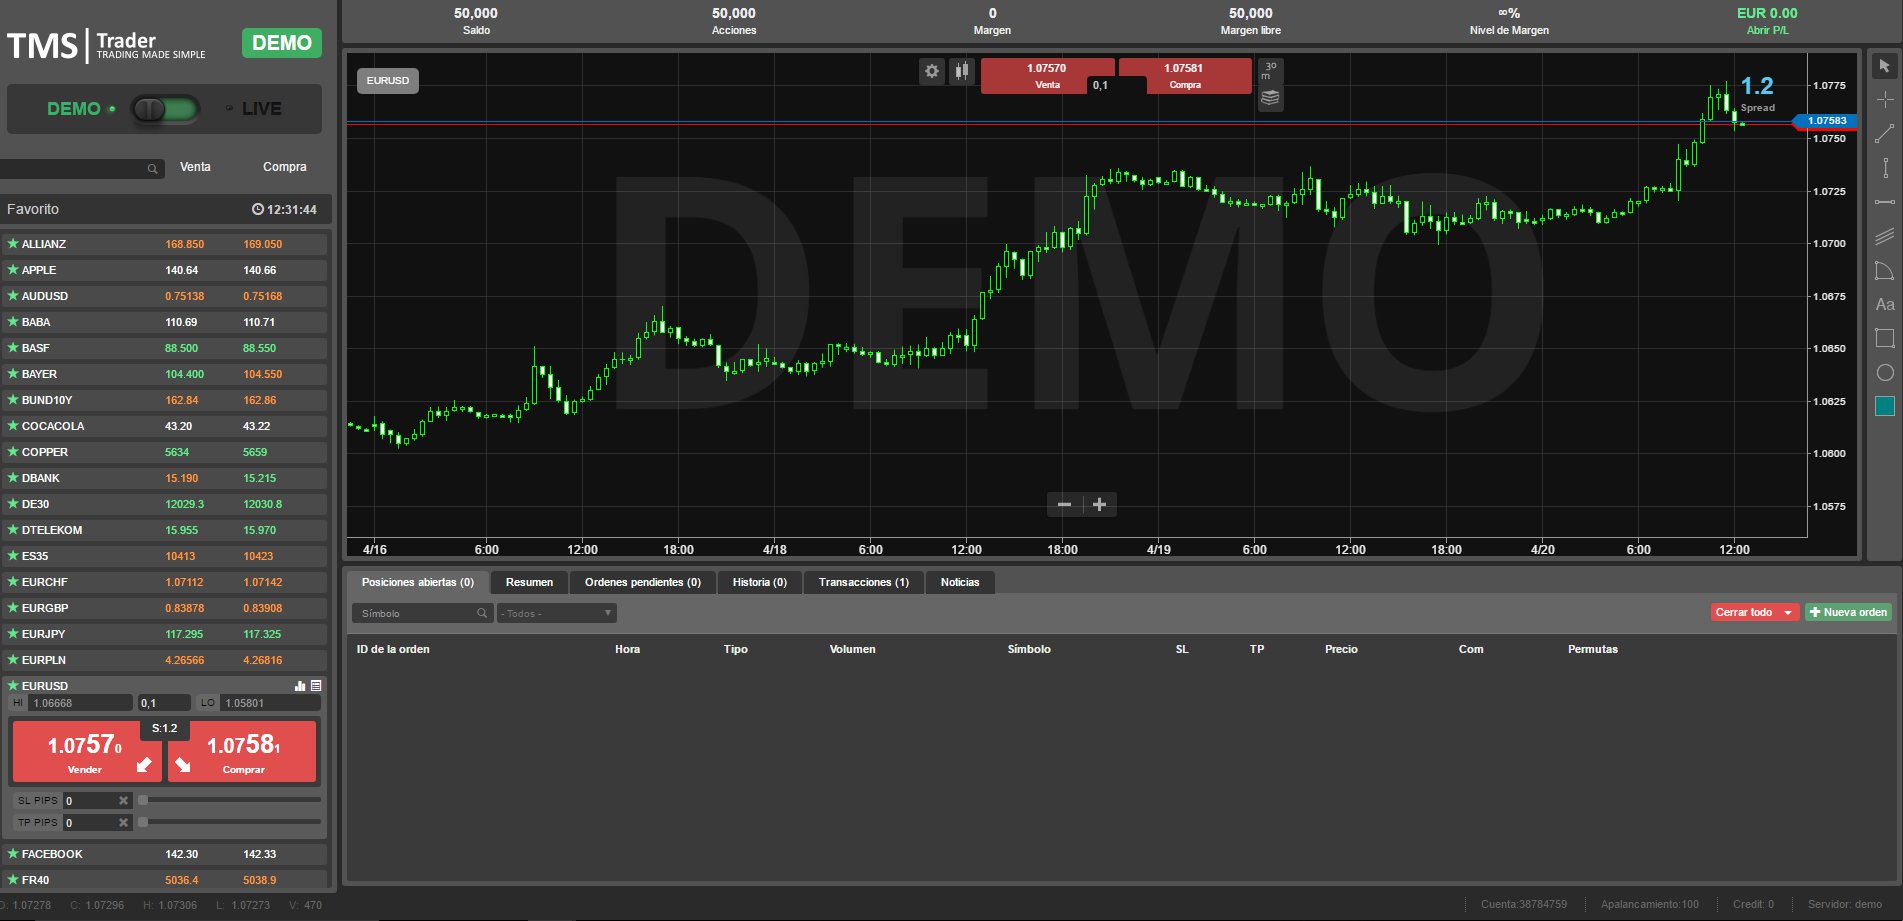Click the Símbolo search field
Image resolution: width=1903 pixels, height=921 pixels.
[421, 613]
